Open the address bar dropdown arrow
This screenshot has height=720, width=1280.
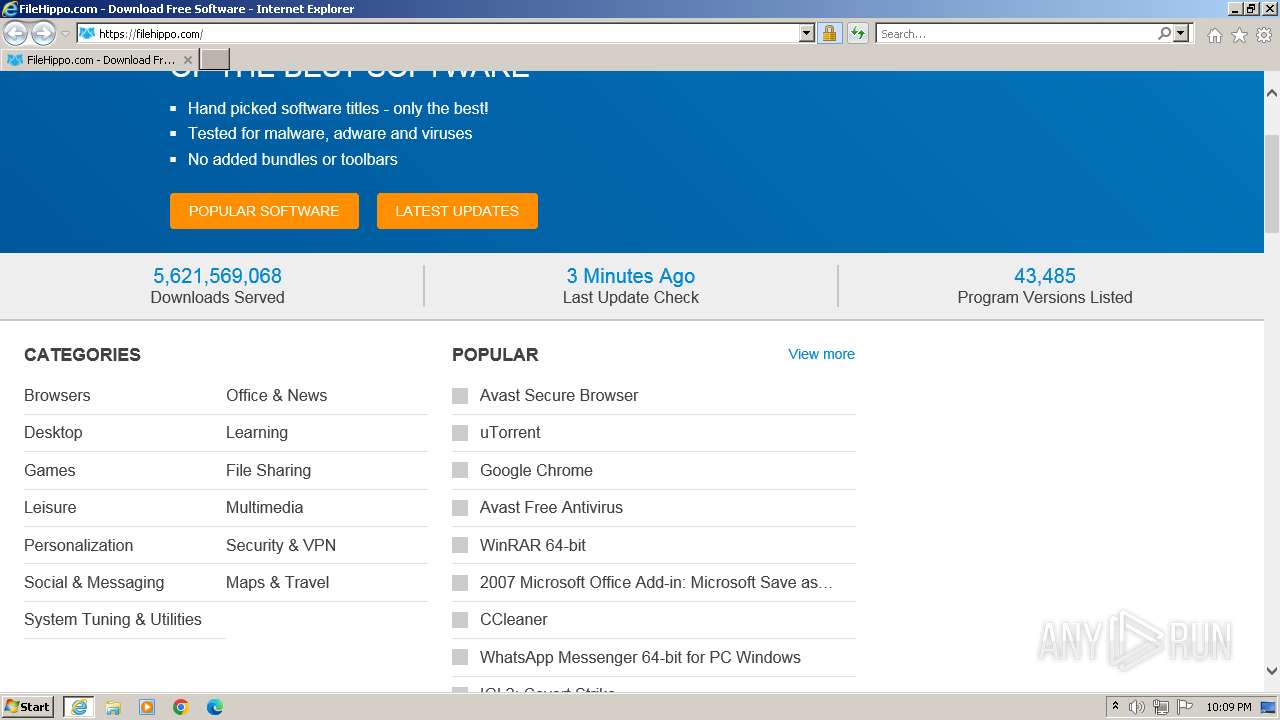(x=807, y=33)
